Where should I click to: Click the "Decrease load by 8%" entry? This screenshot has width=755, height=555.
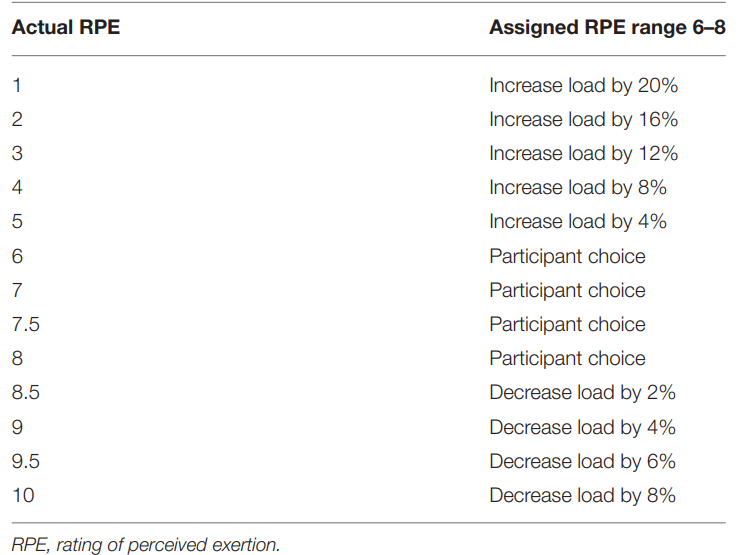point(583,495)
